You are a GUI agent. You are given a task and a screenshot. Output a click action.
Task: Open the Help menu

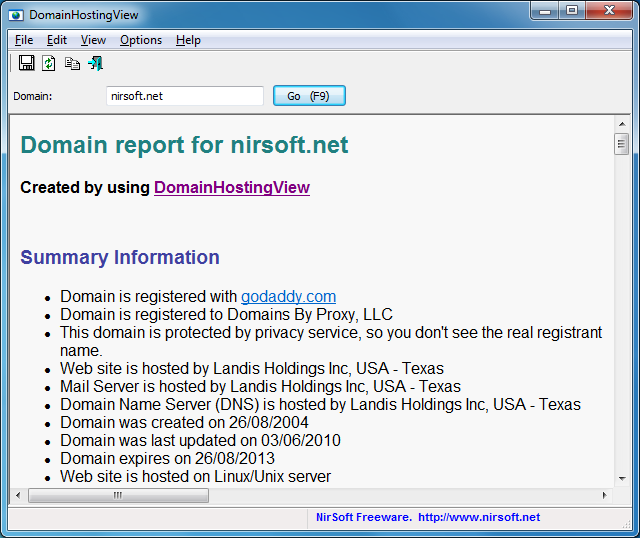coord(188,40)
